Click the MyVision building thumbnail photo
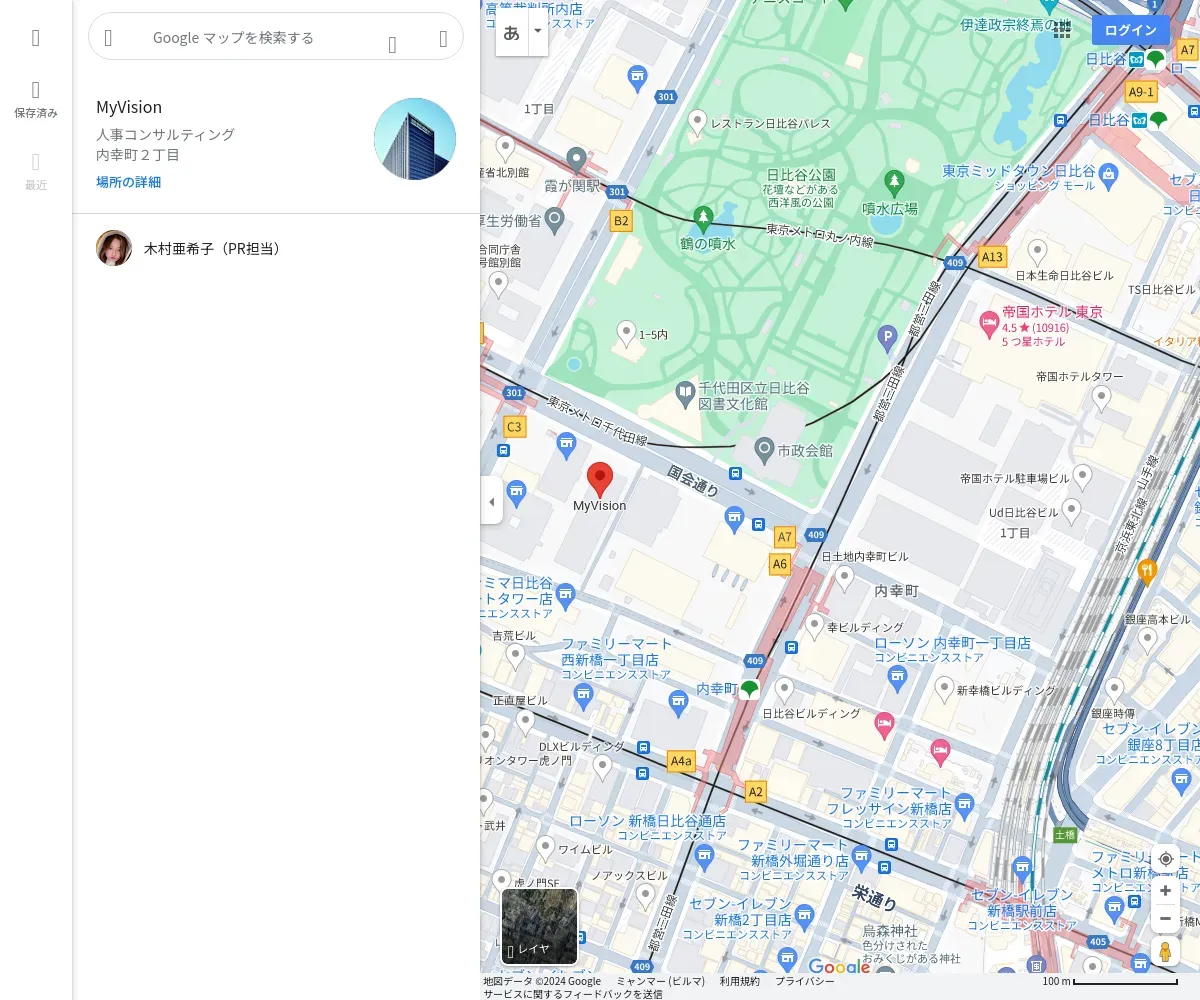This screenshot has width=1200, height=1000. (415, 139)
